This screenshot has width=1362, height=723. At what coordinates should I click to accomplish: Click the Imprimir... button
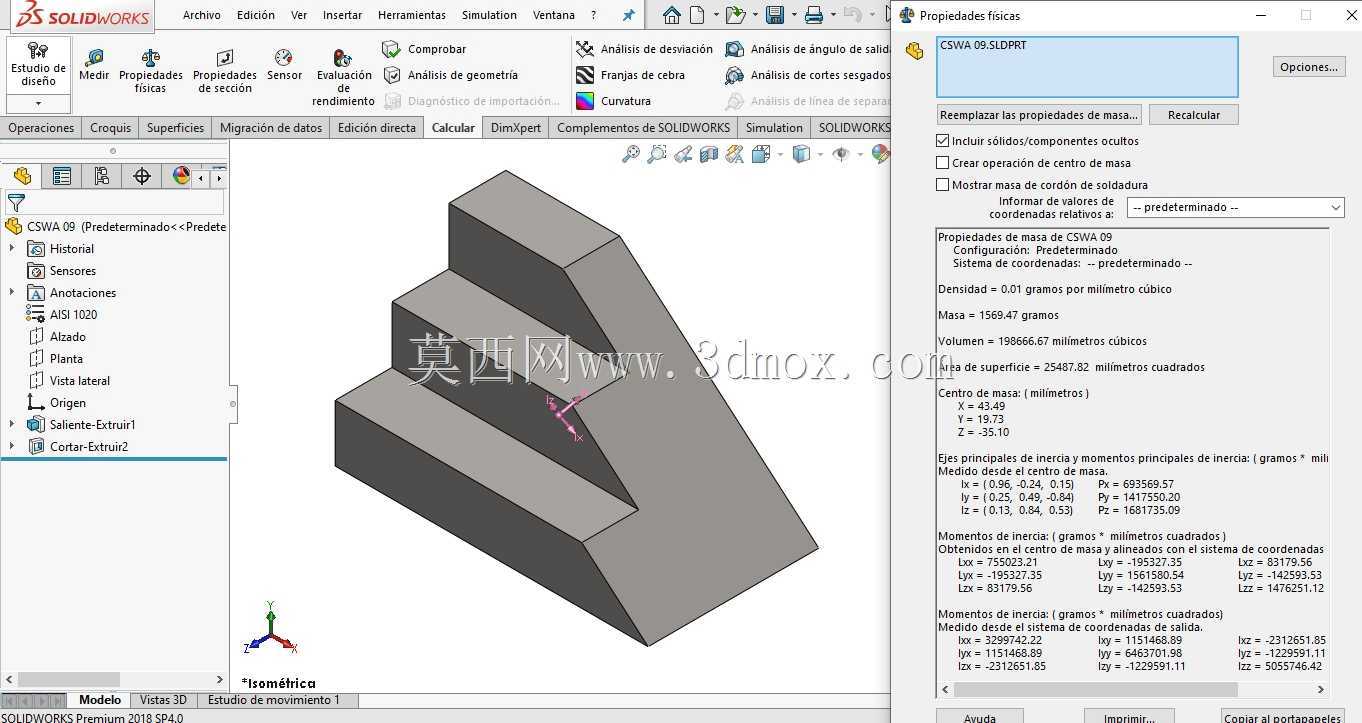click(x=1129, y=717)
